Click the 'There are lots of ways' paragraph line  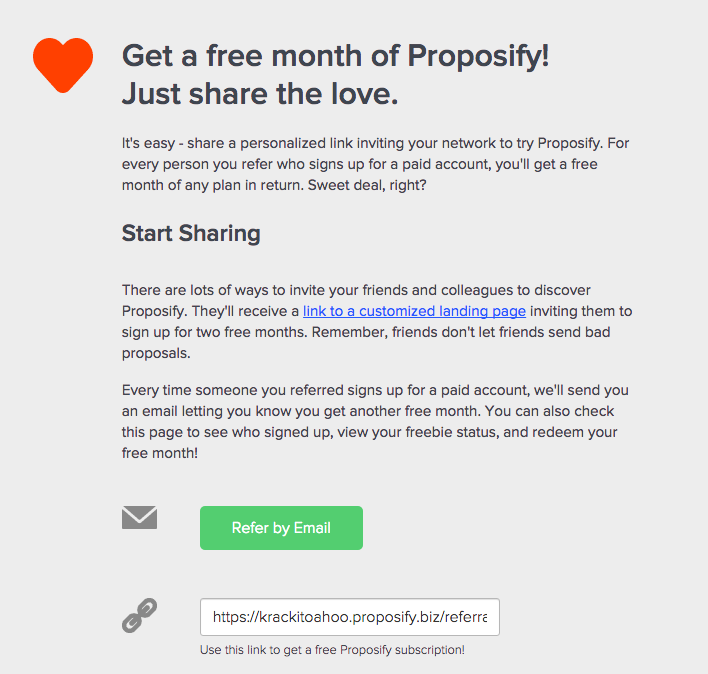click(x=356, y=290)
